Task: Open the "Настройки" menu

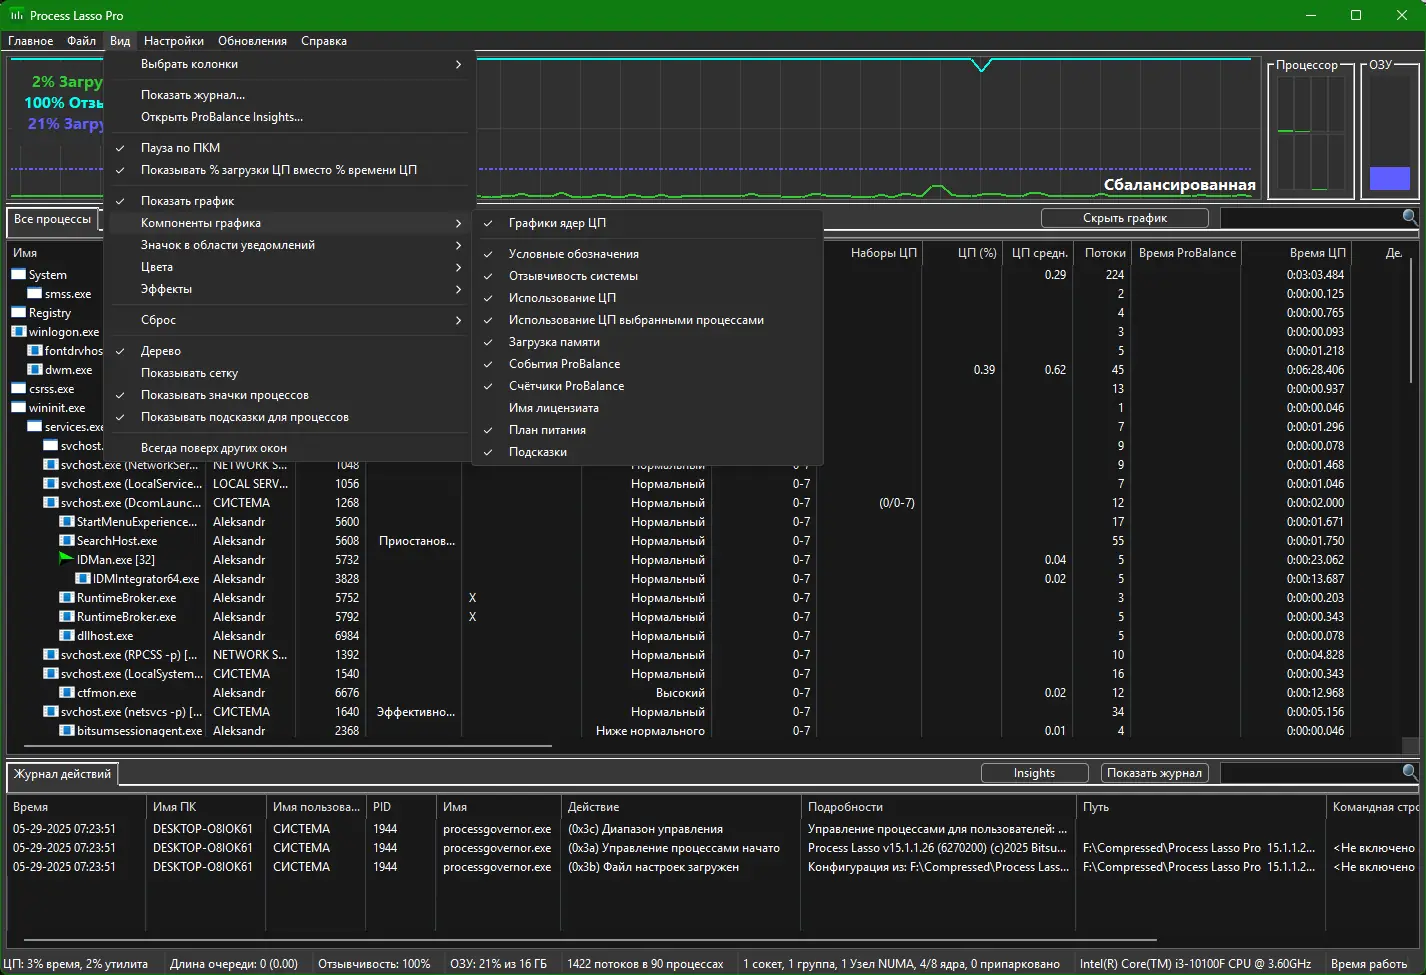Action: coord(173,41)
